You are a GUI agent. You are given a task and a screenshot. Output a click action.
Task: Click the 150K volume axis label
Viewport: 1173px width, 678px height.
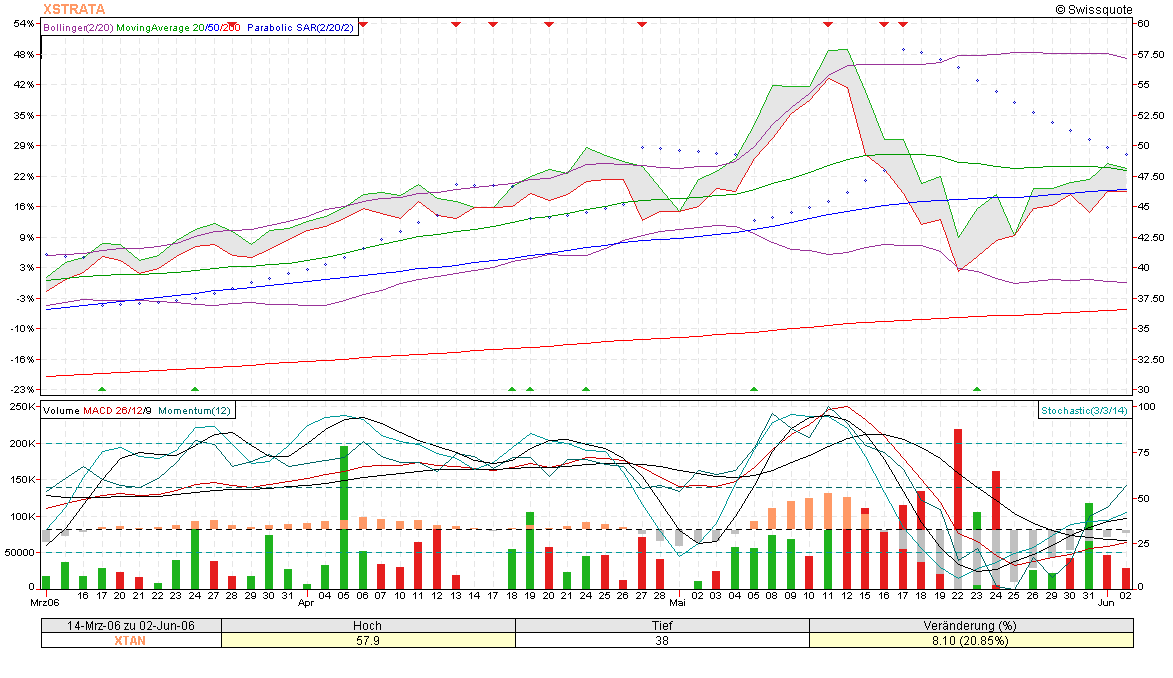click(x=22, y=480)
